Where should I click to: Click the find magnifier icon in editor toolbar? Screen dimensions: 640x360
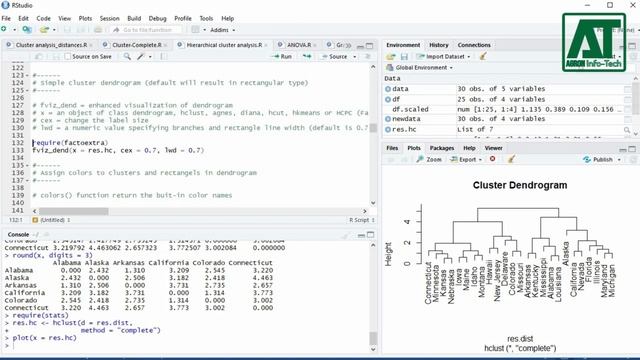127,56
